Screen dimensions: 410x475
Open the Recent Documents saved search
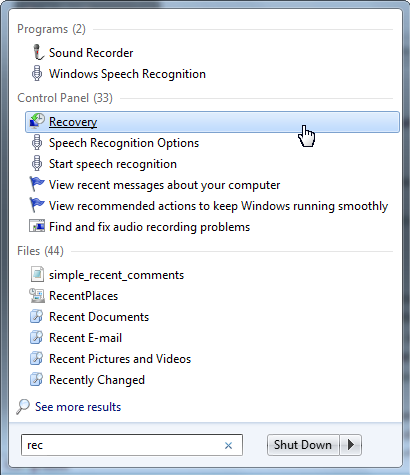(x=99, y=317)
